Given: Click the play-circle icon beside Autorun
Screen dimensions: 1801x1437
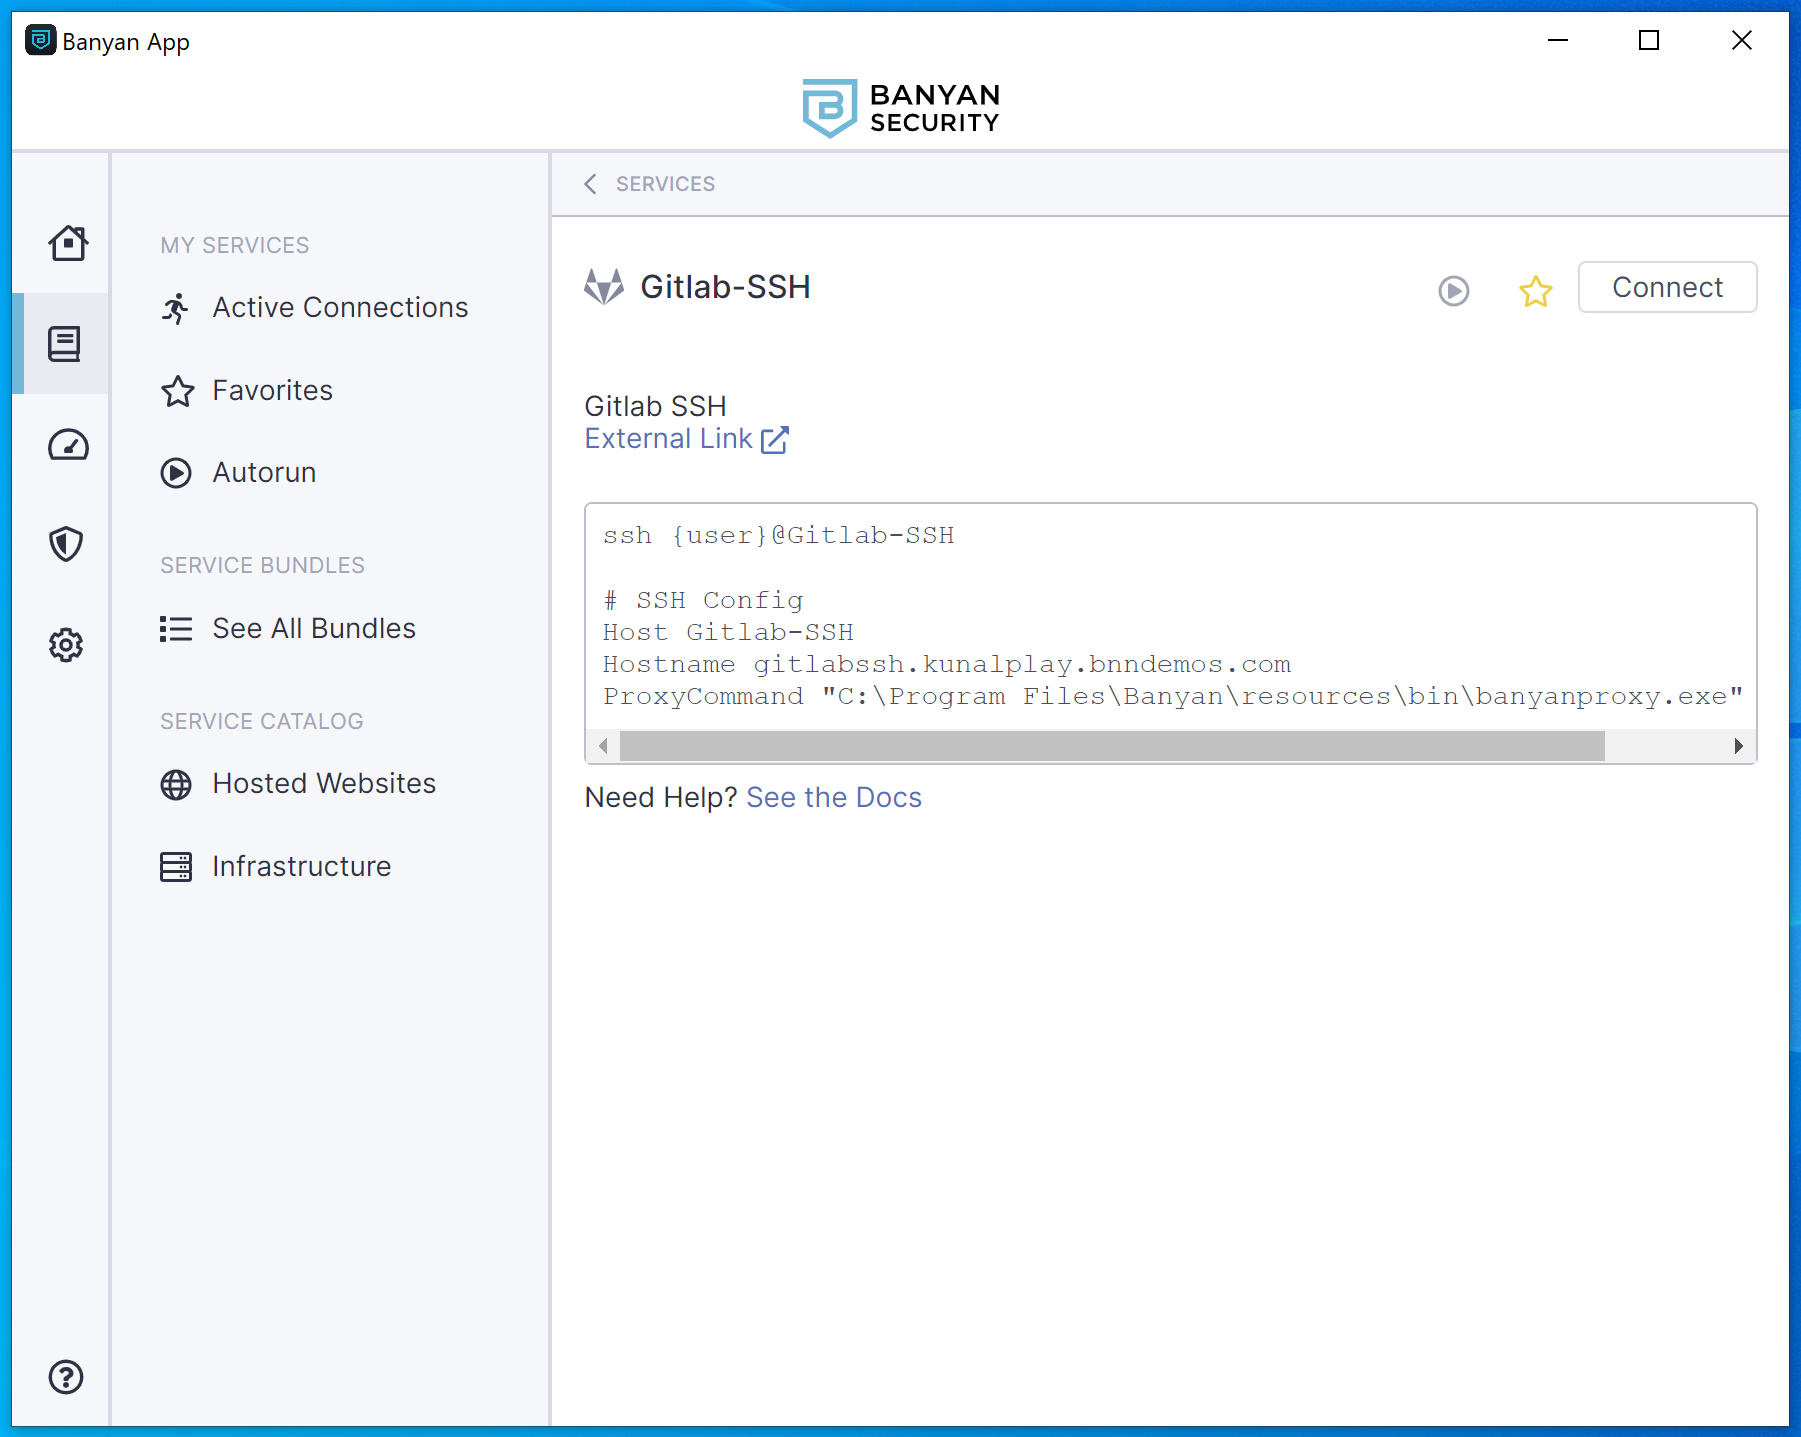Looking at the screenshot, I should click(176, 473).
